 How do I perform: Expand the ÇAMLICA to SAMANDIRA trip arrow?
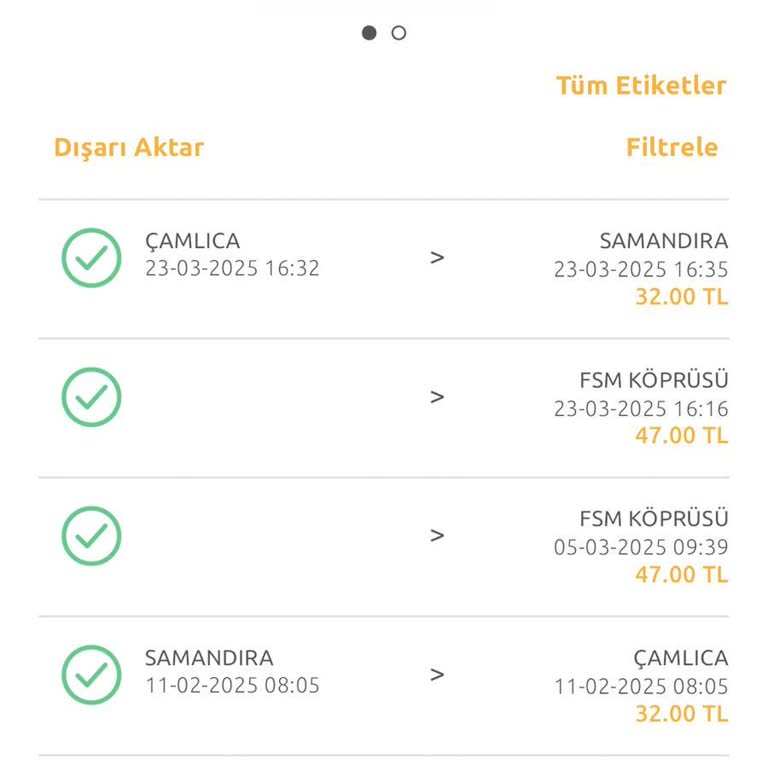click(437, 258)
